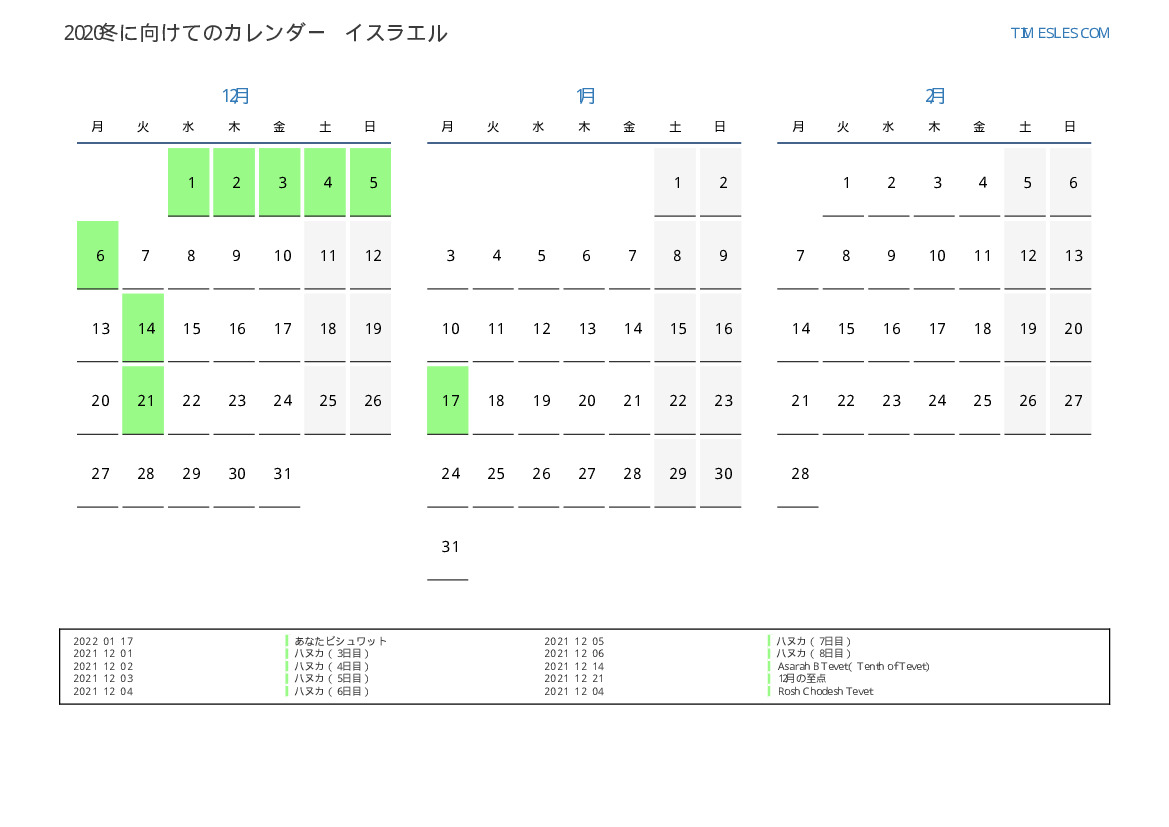Click January 31 in the 1月 calendar
The image size is (1169, 827).
click(448, 546)
